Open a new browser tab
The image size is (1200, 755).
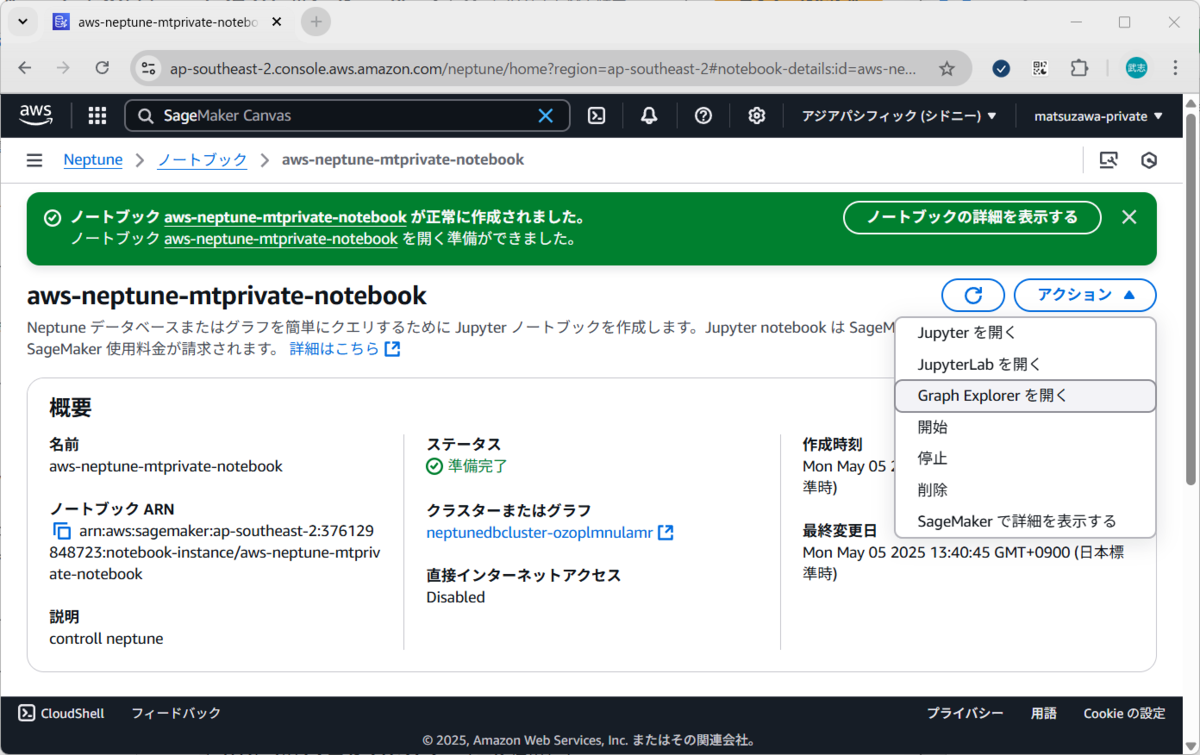click(316, 21)
